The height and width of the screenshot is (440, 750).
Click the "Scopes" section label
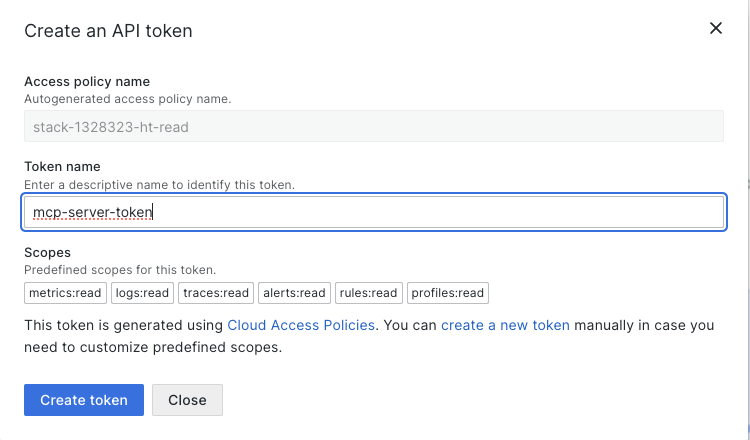47,253
